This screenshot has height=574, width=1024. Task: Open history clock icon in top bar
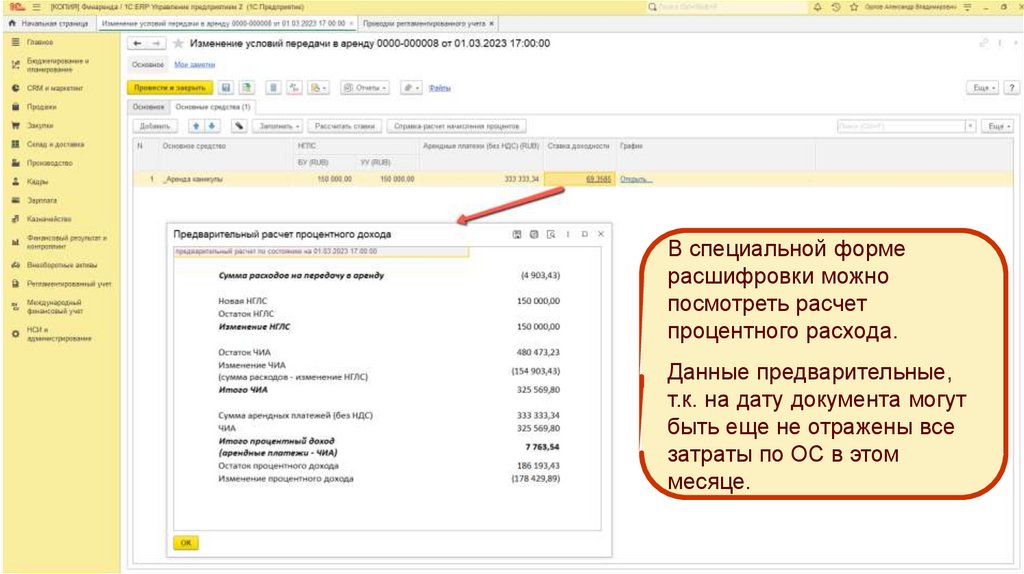[x=835, y=7]
